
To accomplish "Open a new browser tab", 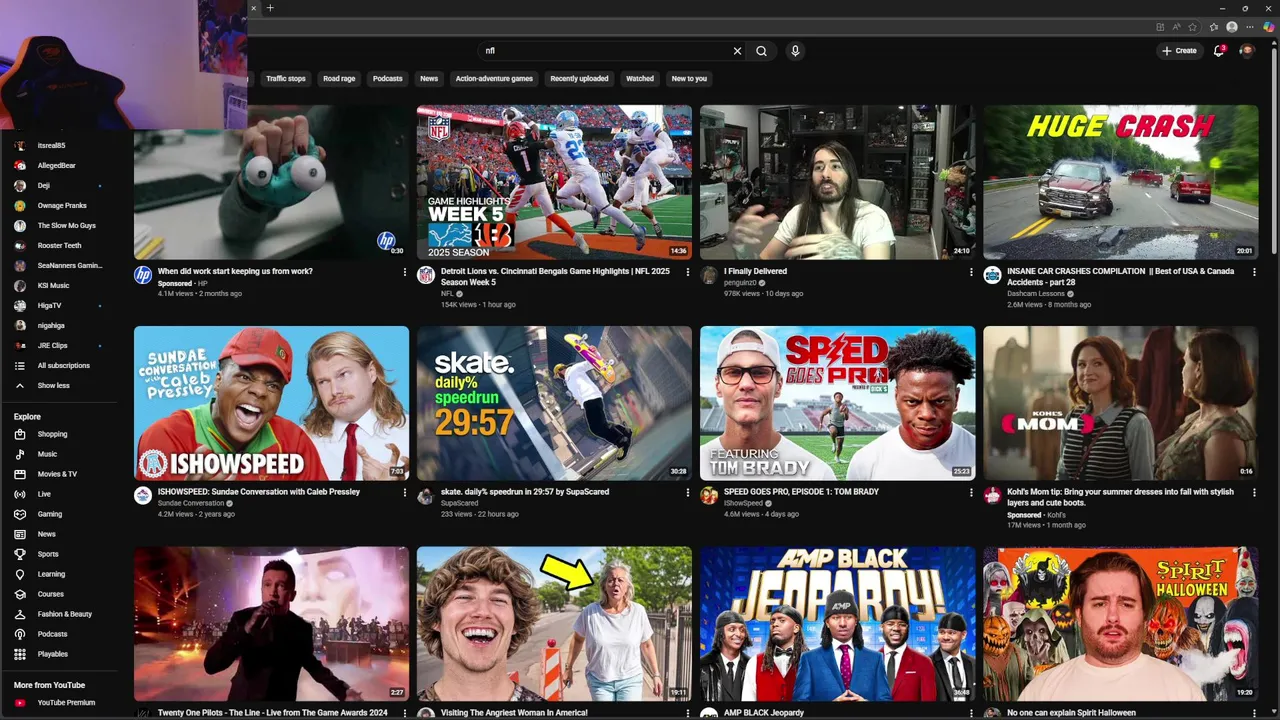I will pos(270,8).
